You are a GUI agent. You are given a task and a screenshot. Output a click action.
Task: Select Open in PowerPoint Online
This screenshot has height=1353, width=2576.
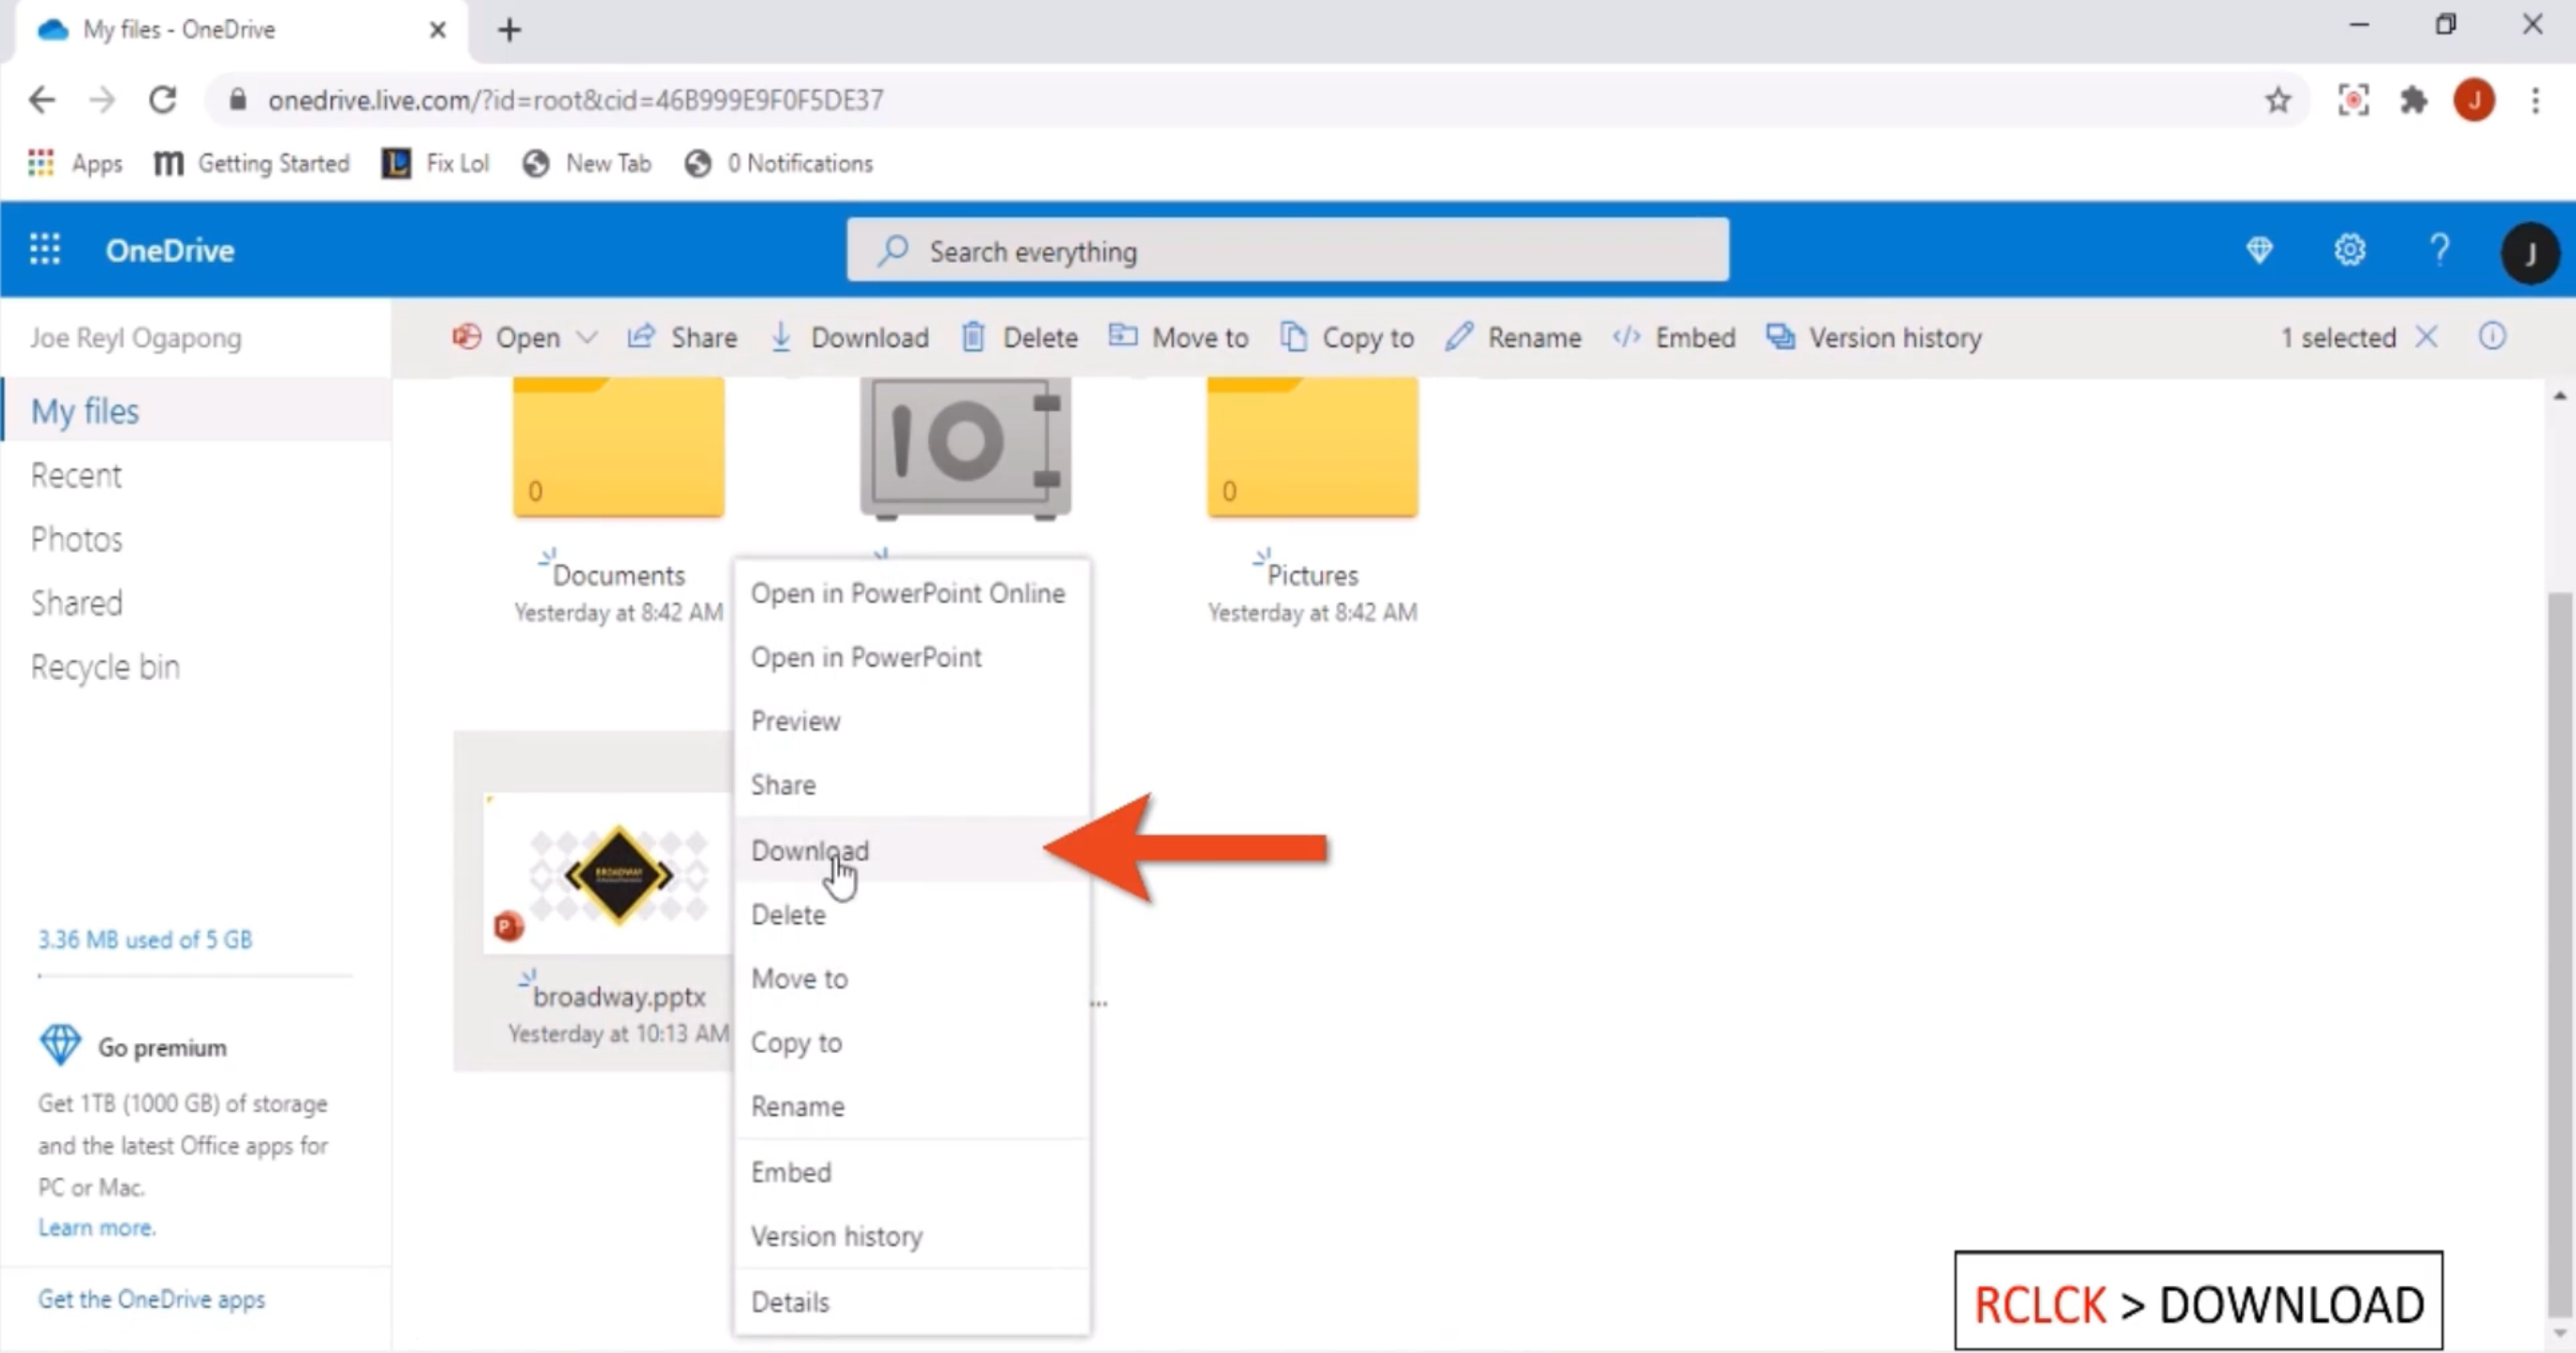(x=907, y=593)
